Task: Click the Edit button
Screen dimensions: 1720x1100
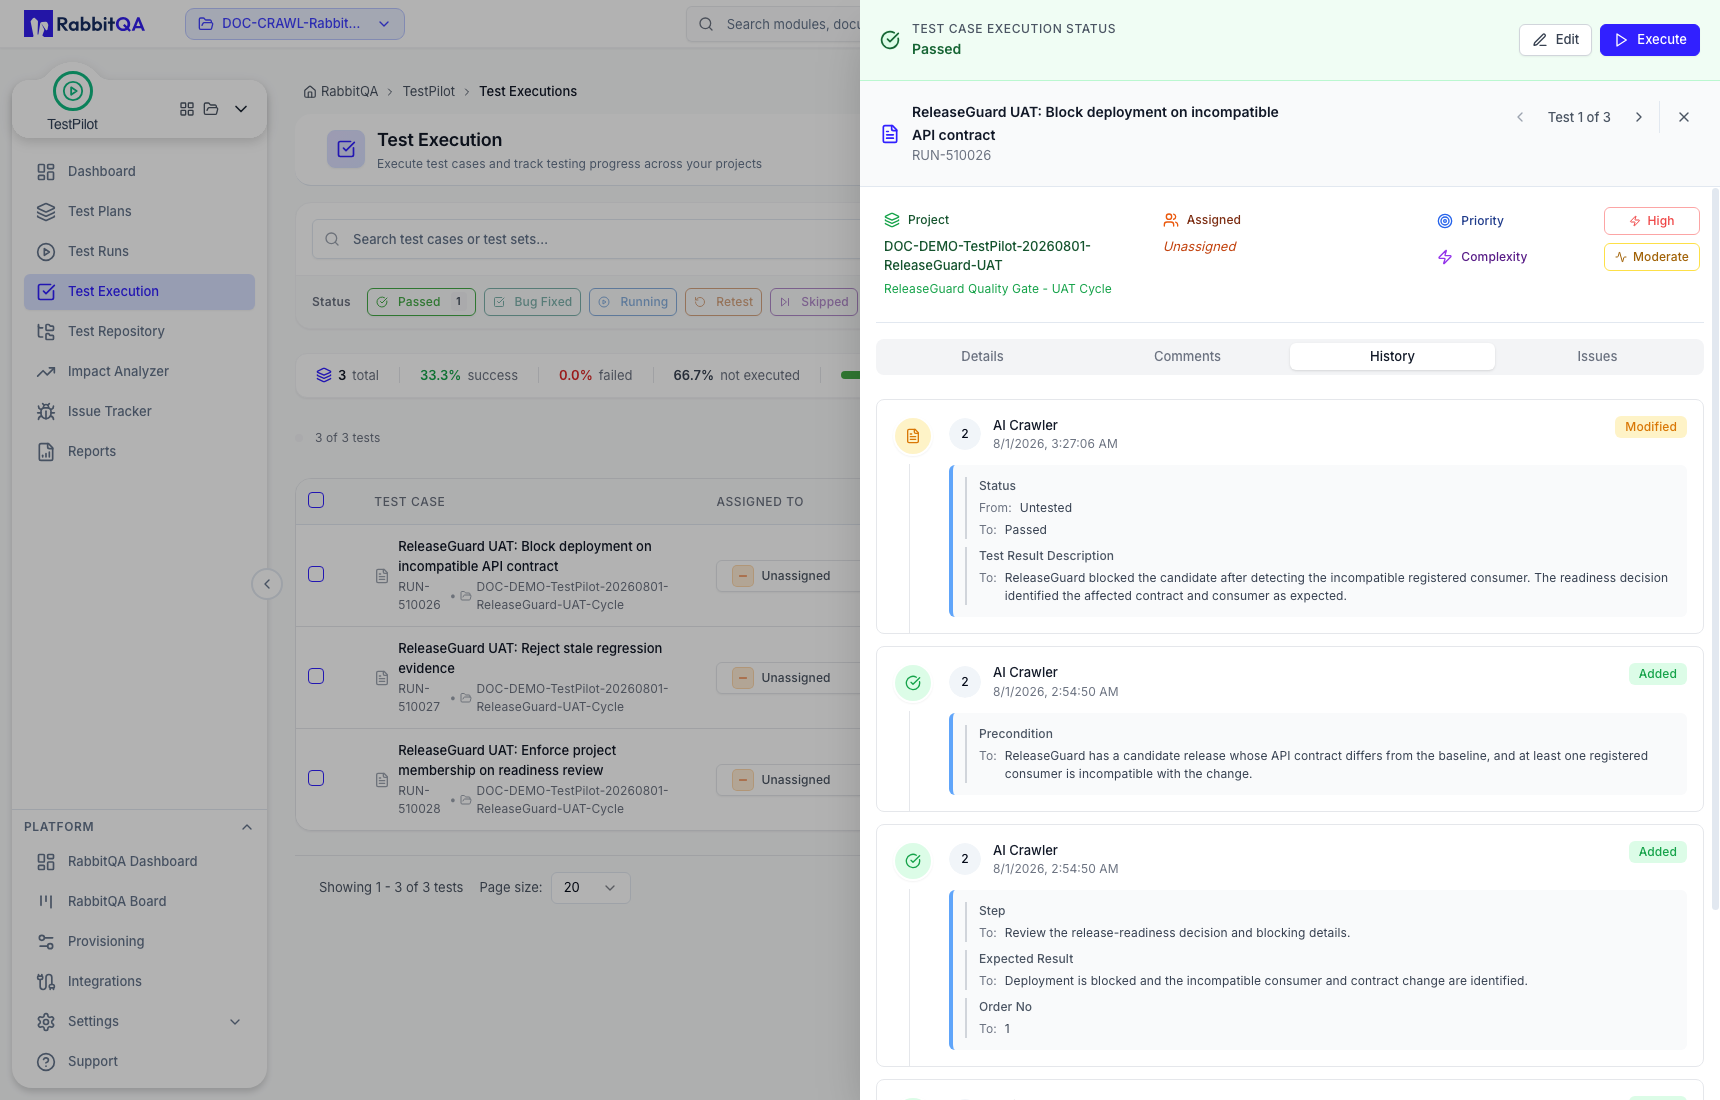Action: [x=1555, y=40]
